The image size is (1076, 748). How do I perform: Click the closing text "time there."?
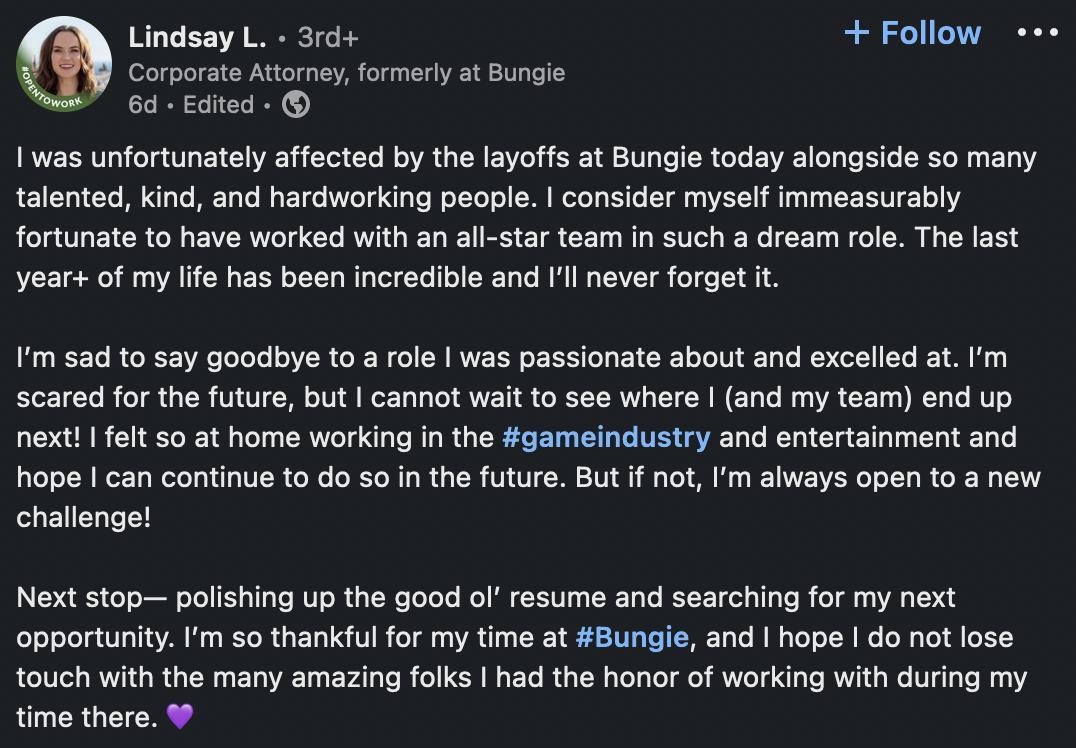87,717
